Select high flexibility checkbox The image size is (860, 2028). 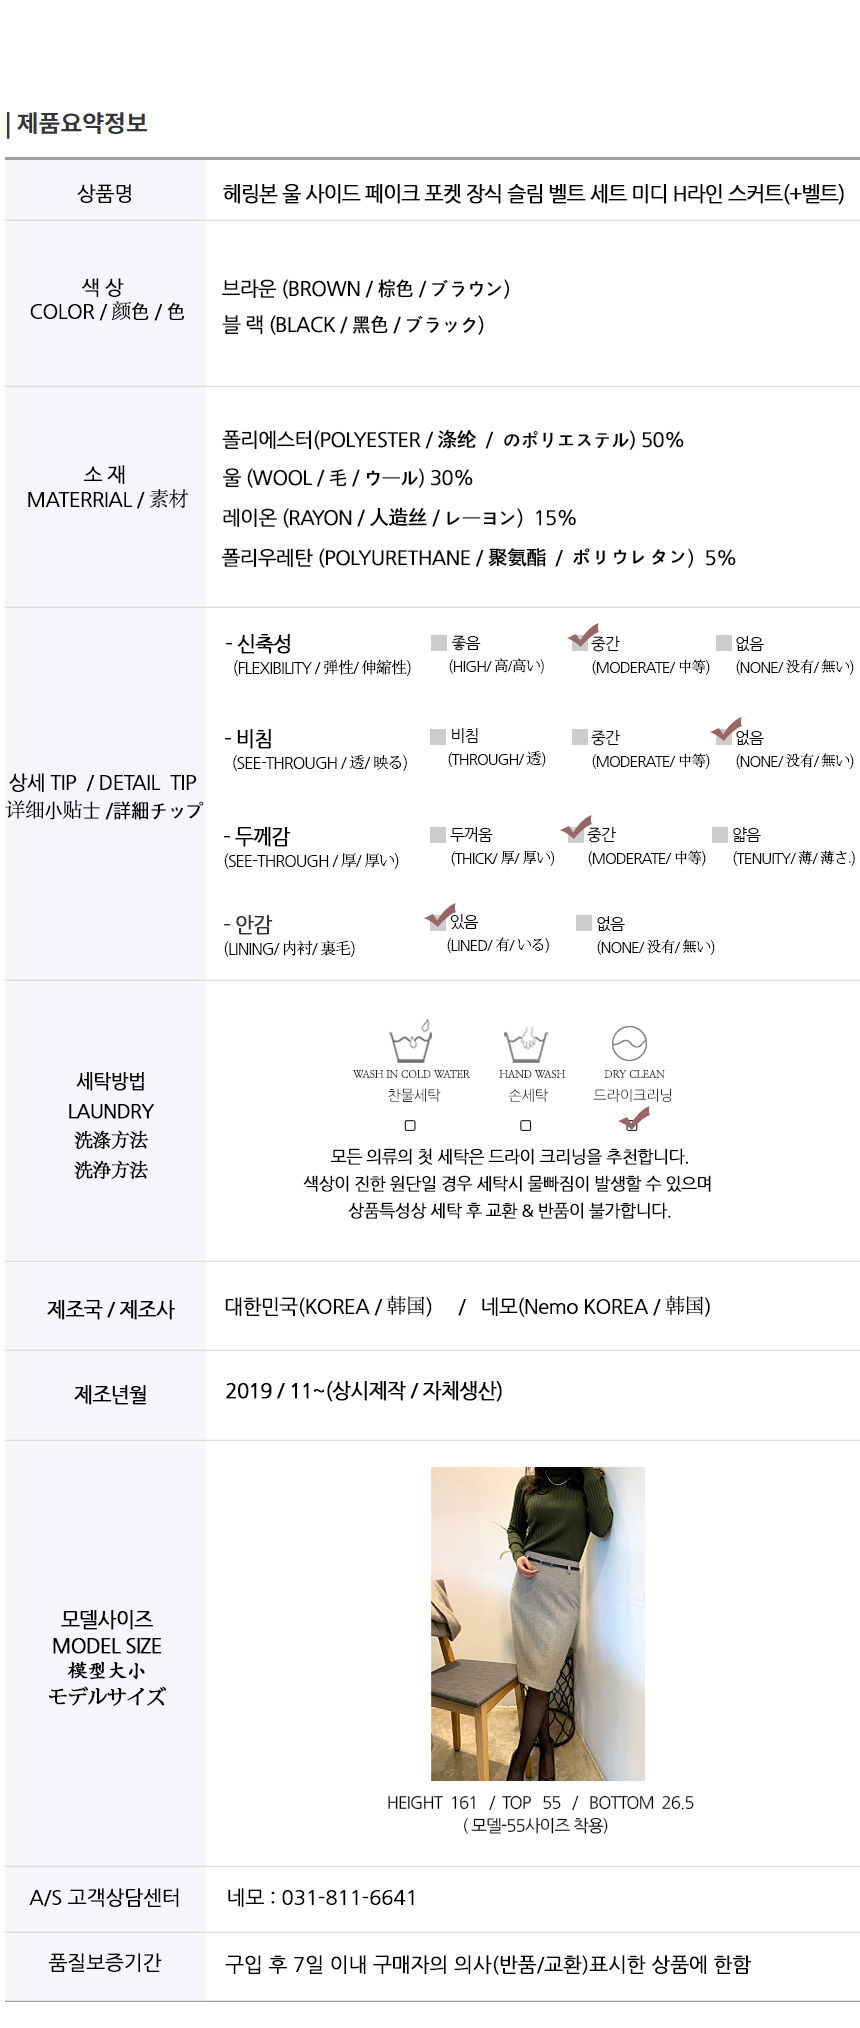pos(438,643)
